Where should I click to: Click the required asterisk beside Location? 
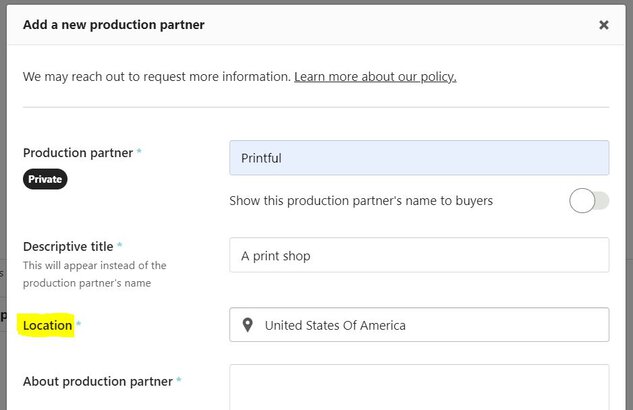79,323
